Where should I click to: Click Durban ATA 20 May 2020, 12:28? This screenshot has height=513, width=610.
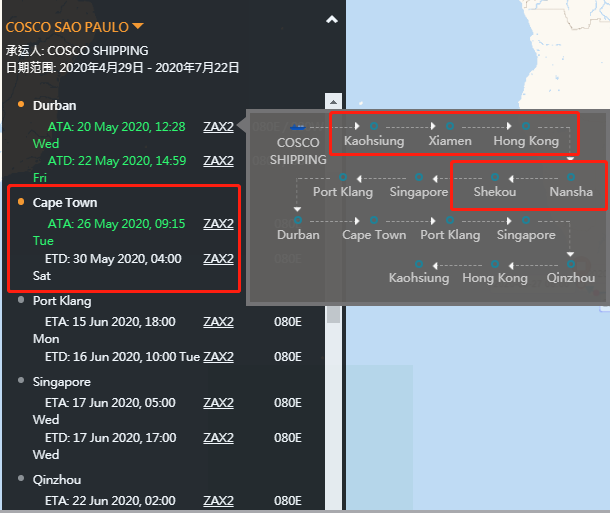click(116, 127)
